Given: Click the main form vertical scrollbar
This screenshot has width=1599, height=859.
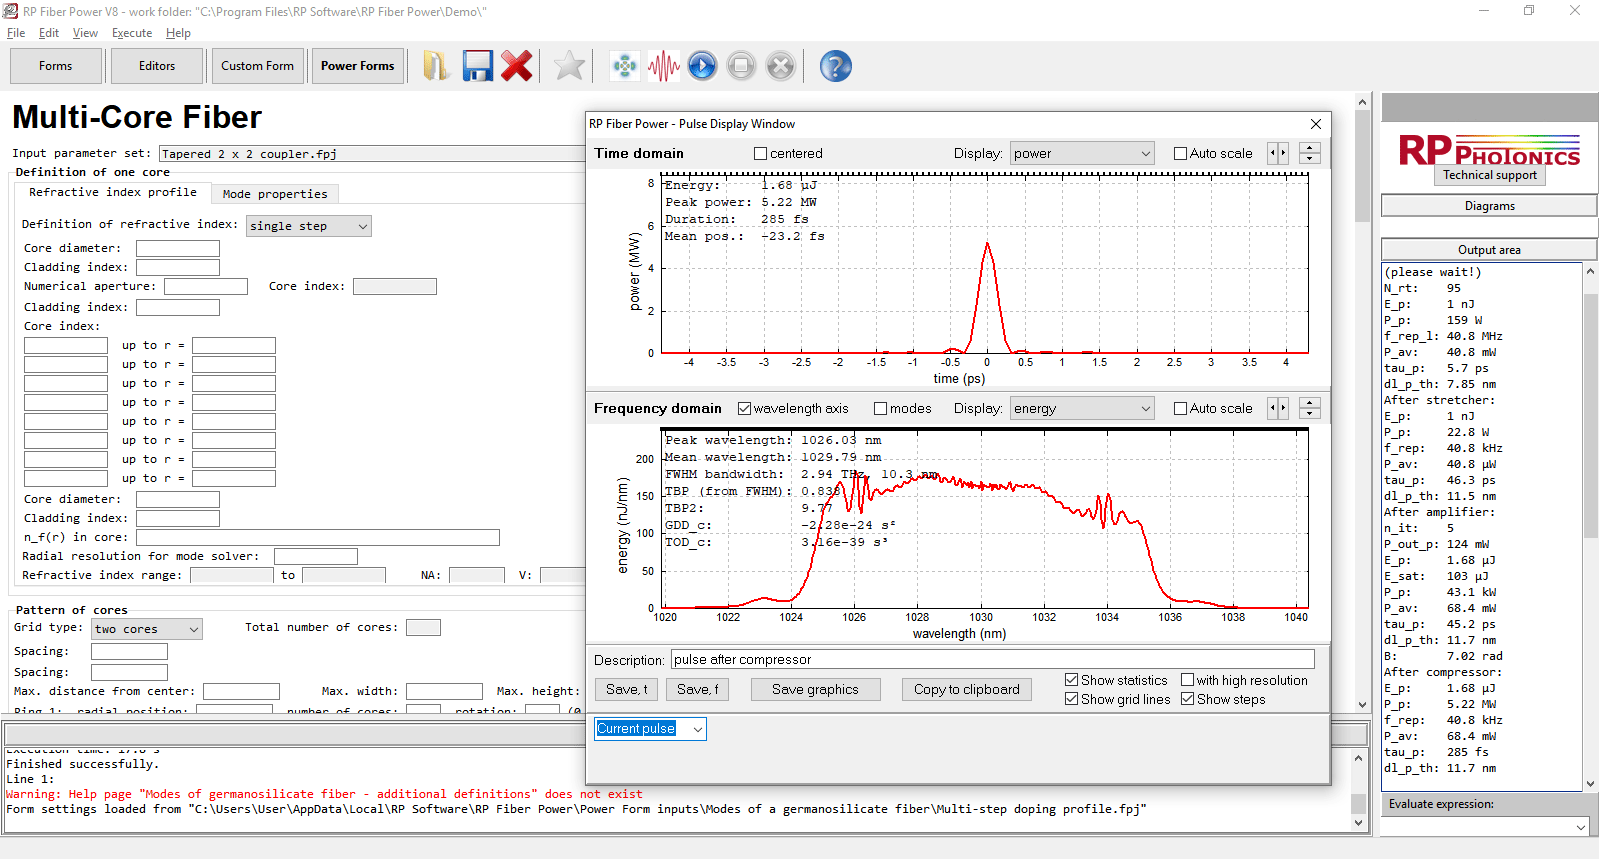Looking at the screenshot, I should click(x=1362, y=402).
